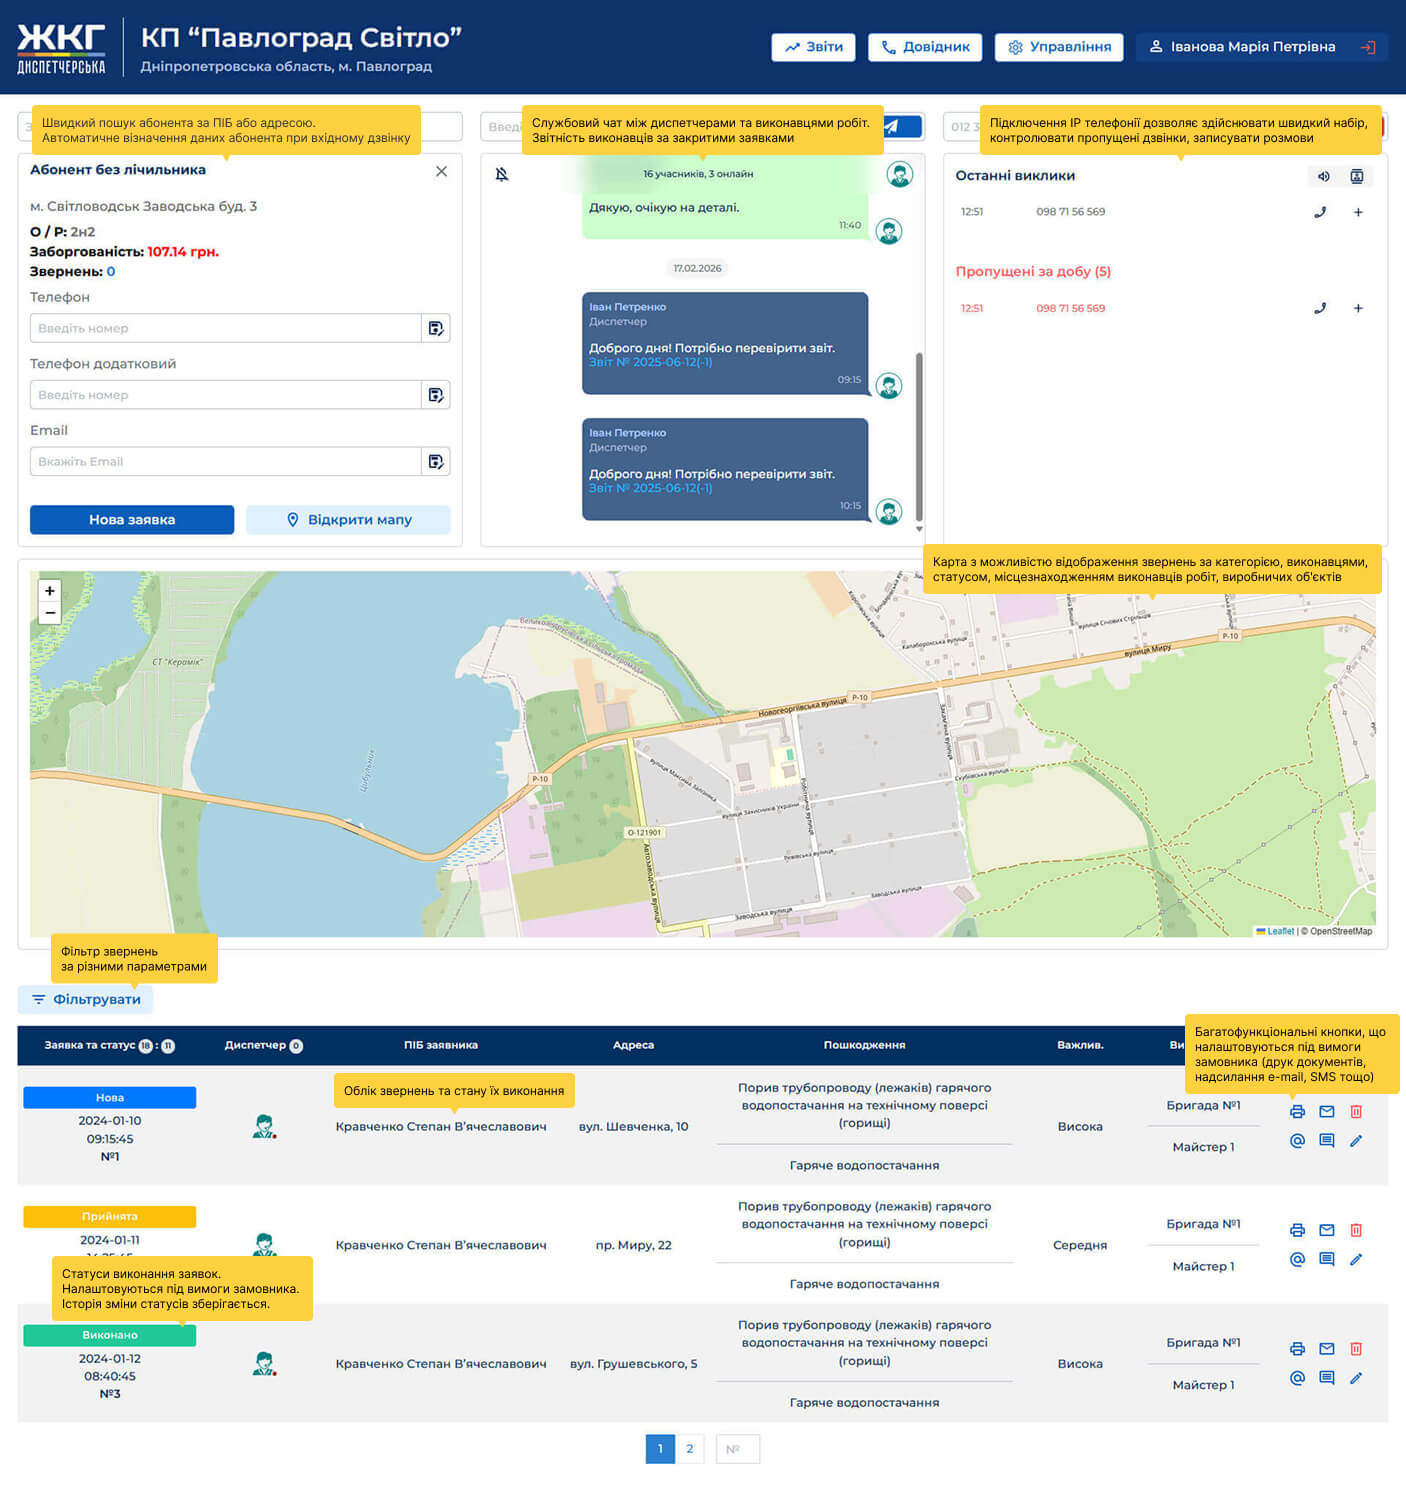Send envelope message for first request
1406x1493 pixels.
1327,1112
